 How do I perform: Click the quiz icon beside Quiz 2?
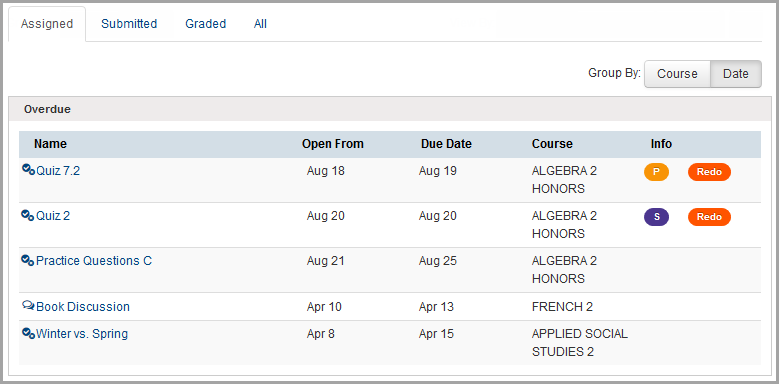click(28, 215)
